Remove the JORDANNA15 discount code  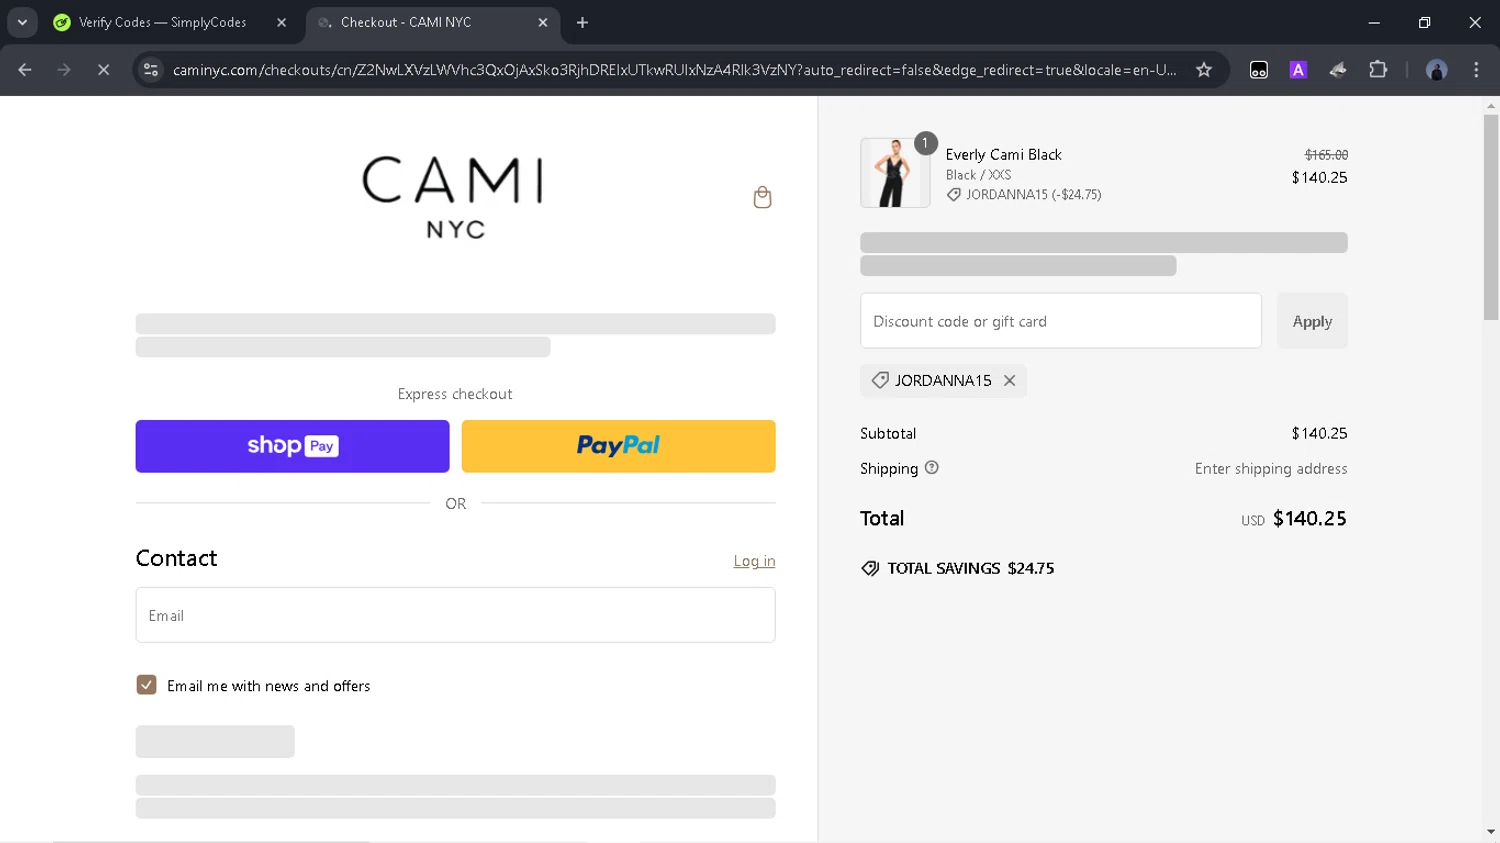(x=1010, y=380)
